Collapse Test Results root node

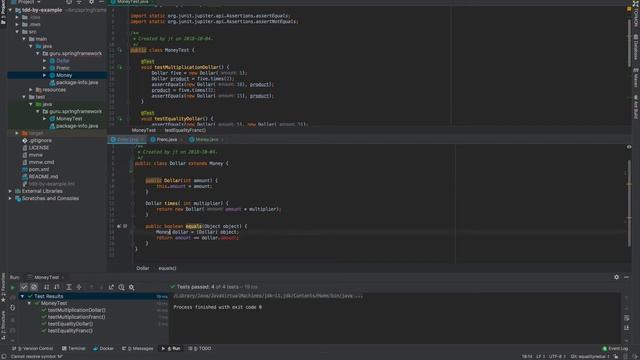(22, 296)
